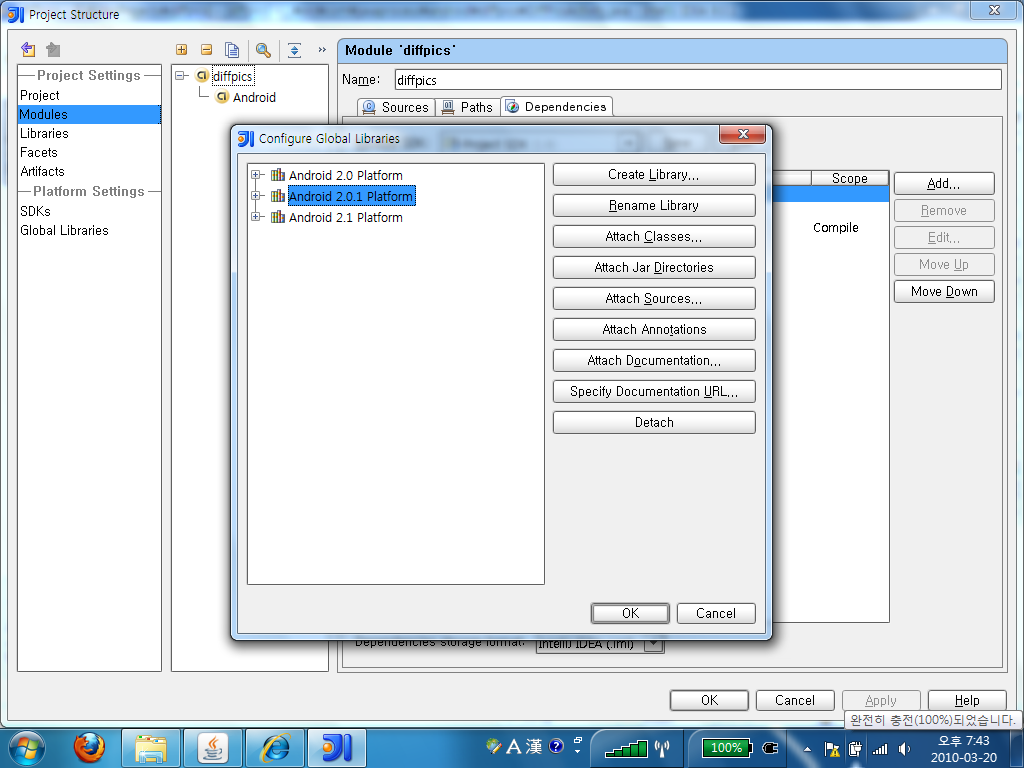
Task: Click the expand all icon in module toolbar
Action: tap(182, 50)
